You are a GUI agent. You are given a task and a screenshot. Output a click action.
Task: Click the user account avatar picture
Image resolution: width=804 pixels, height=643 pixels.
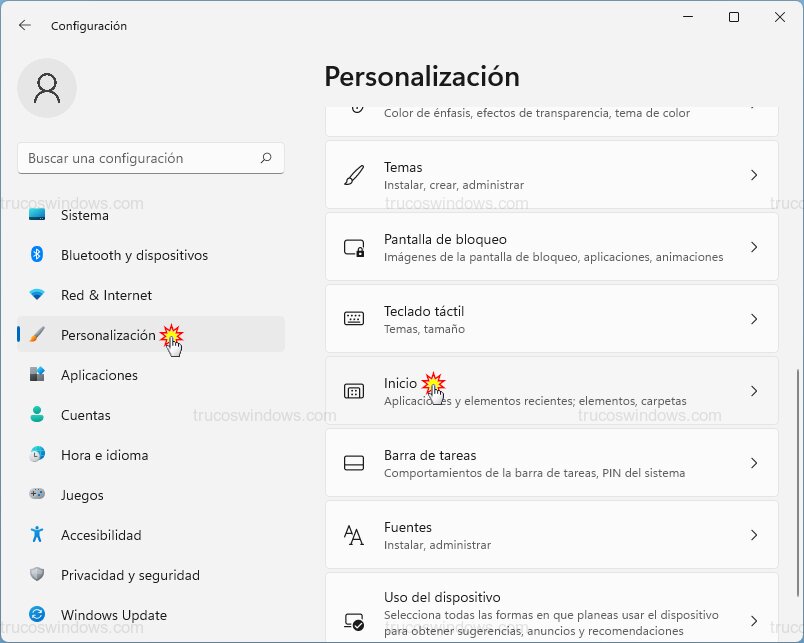point(47,88)
